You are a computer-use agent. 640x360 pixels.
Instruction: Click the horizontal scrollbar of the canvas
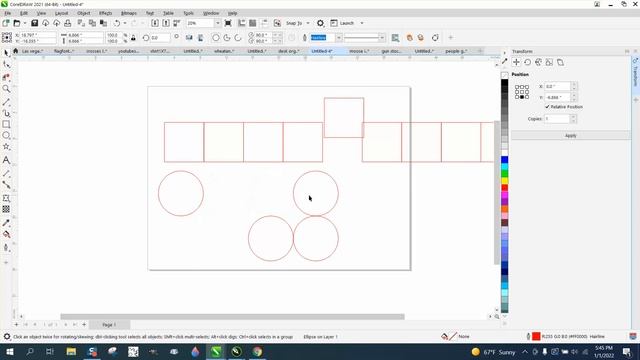[232, 317]
